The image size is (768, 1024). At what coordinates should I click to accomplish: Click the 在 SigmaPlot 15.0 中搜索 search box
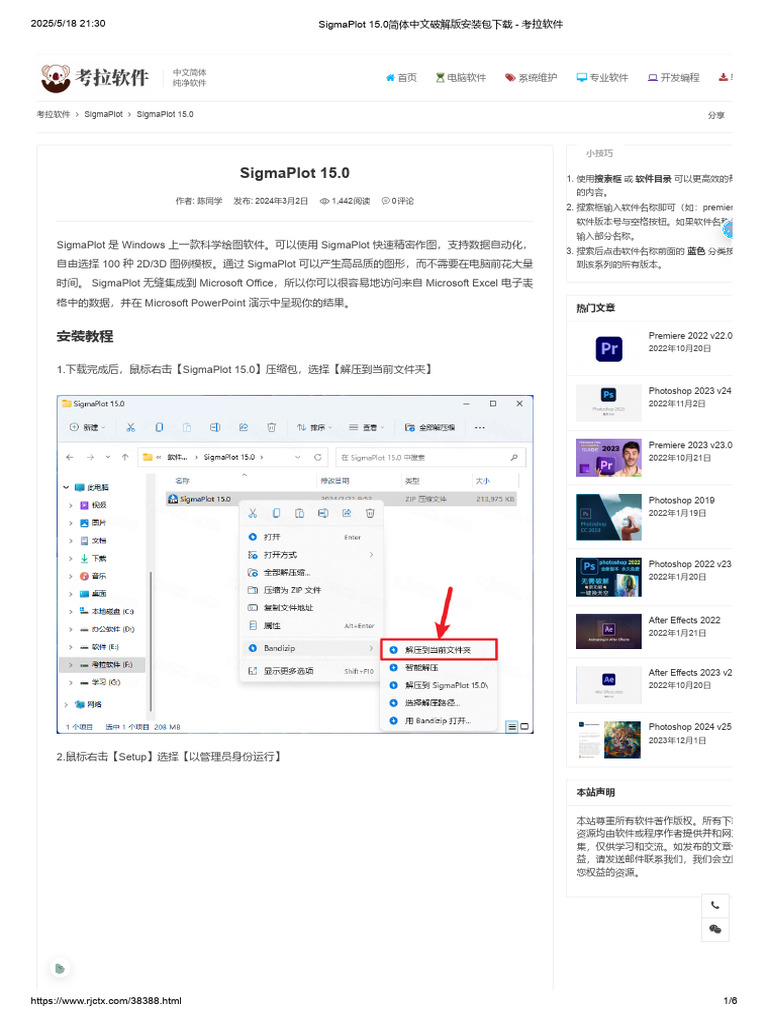tap(430, 458)
